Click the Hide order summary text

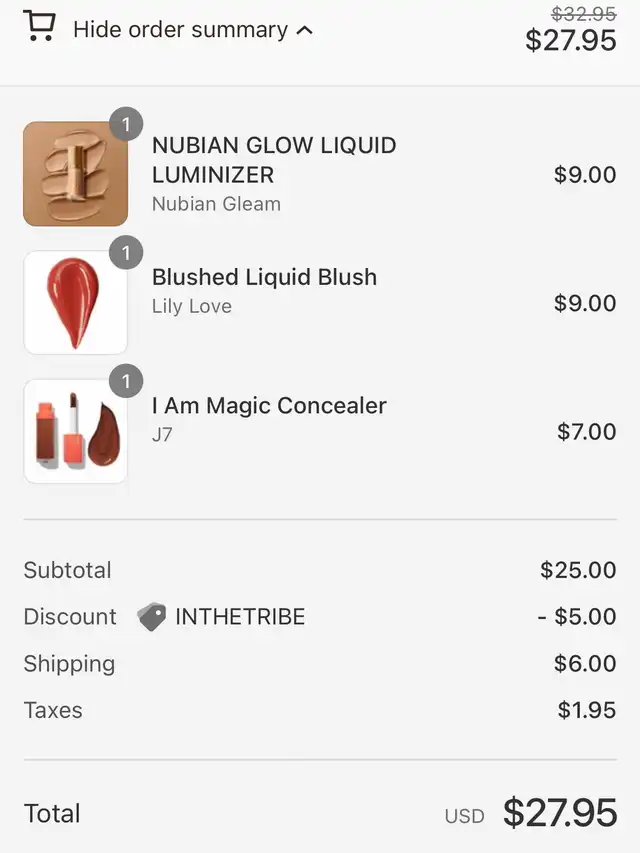[180, 30]
